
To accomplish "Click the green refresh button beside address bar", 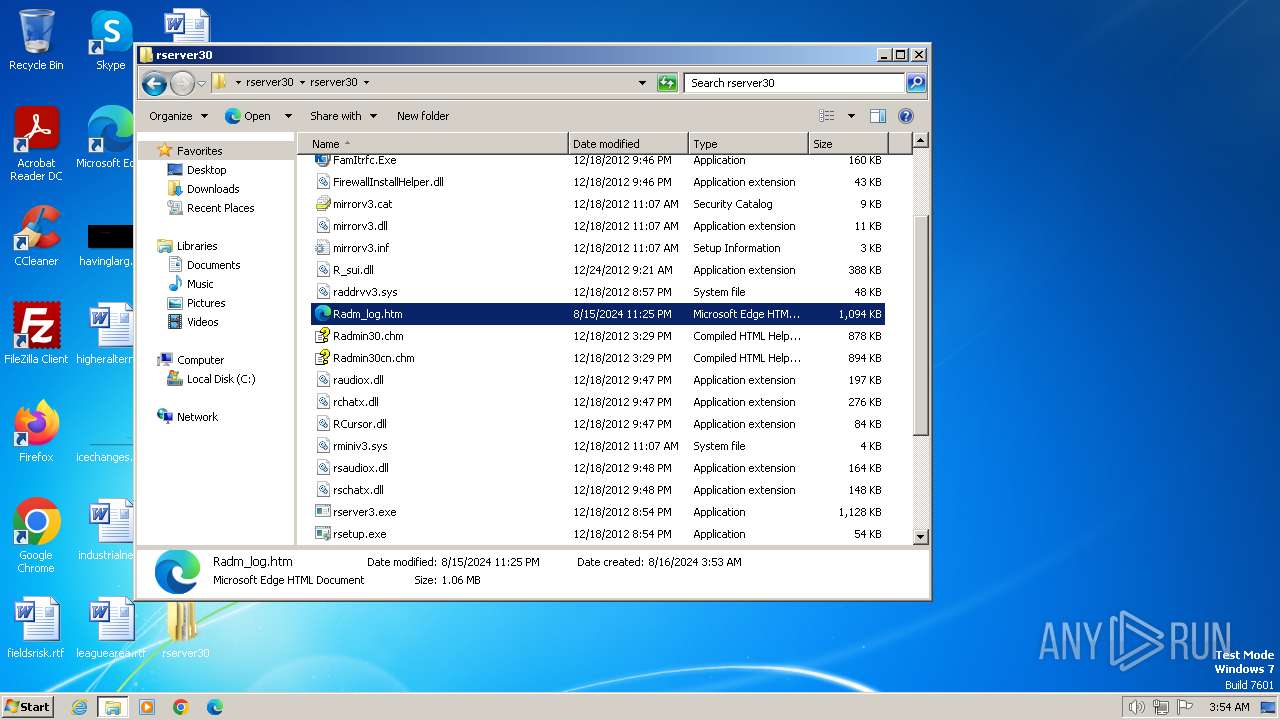I will click(667, 83).
